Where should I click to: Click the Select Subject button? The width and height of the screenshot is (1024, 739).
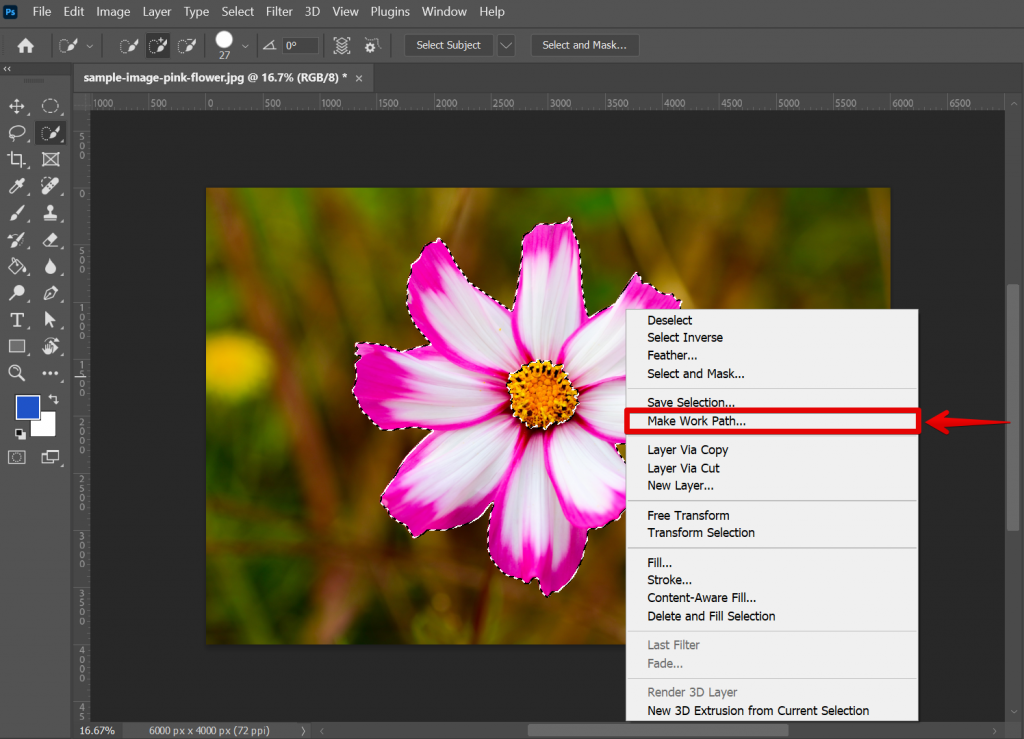448,45
